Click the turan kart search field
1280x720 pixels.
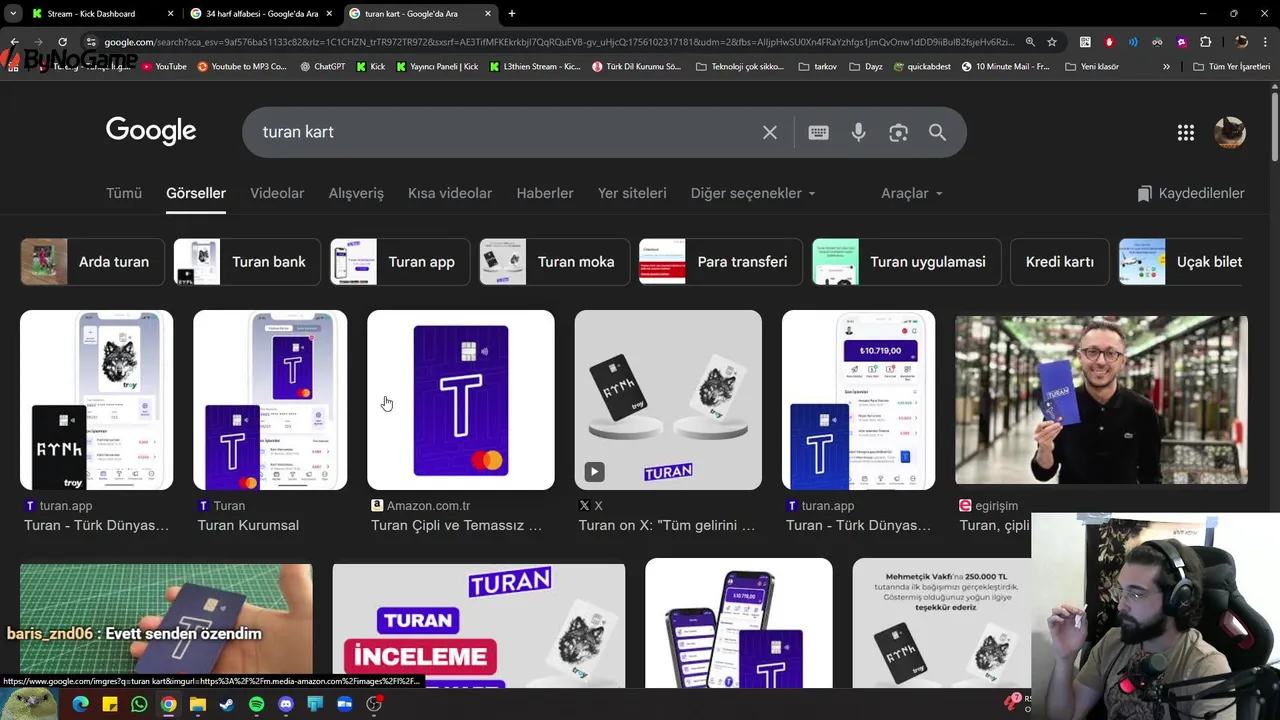click(x=500, y=132)
